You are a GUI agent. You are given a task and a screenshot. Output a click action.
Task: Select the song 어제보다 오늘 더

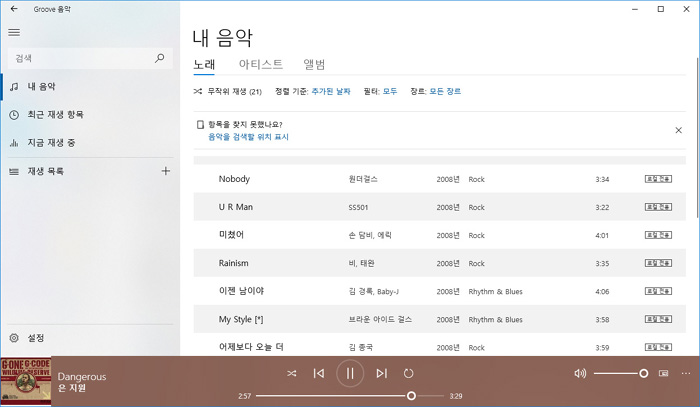pos(251,347)
